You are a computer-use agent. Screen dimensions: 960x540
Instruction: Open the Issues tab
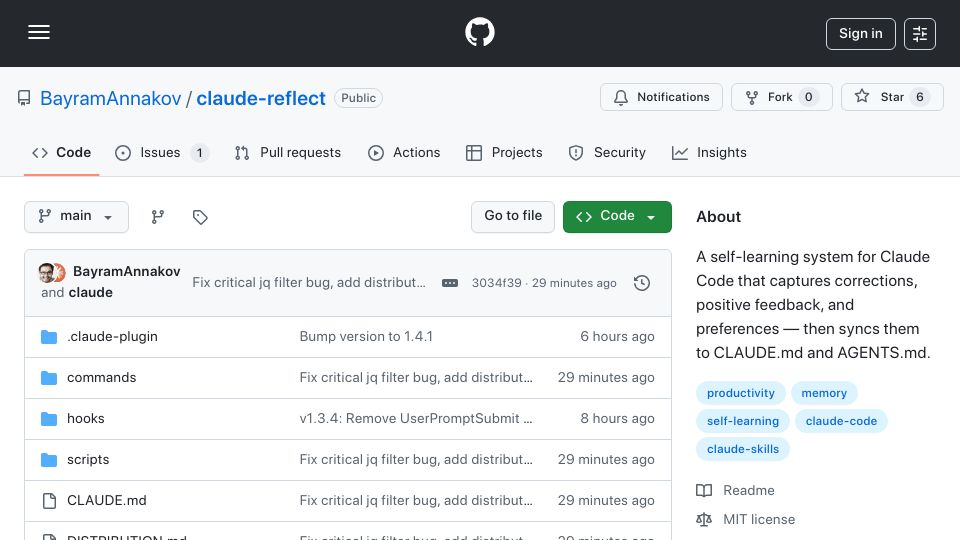162,152
